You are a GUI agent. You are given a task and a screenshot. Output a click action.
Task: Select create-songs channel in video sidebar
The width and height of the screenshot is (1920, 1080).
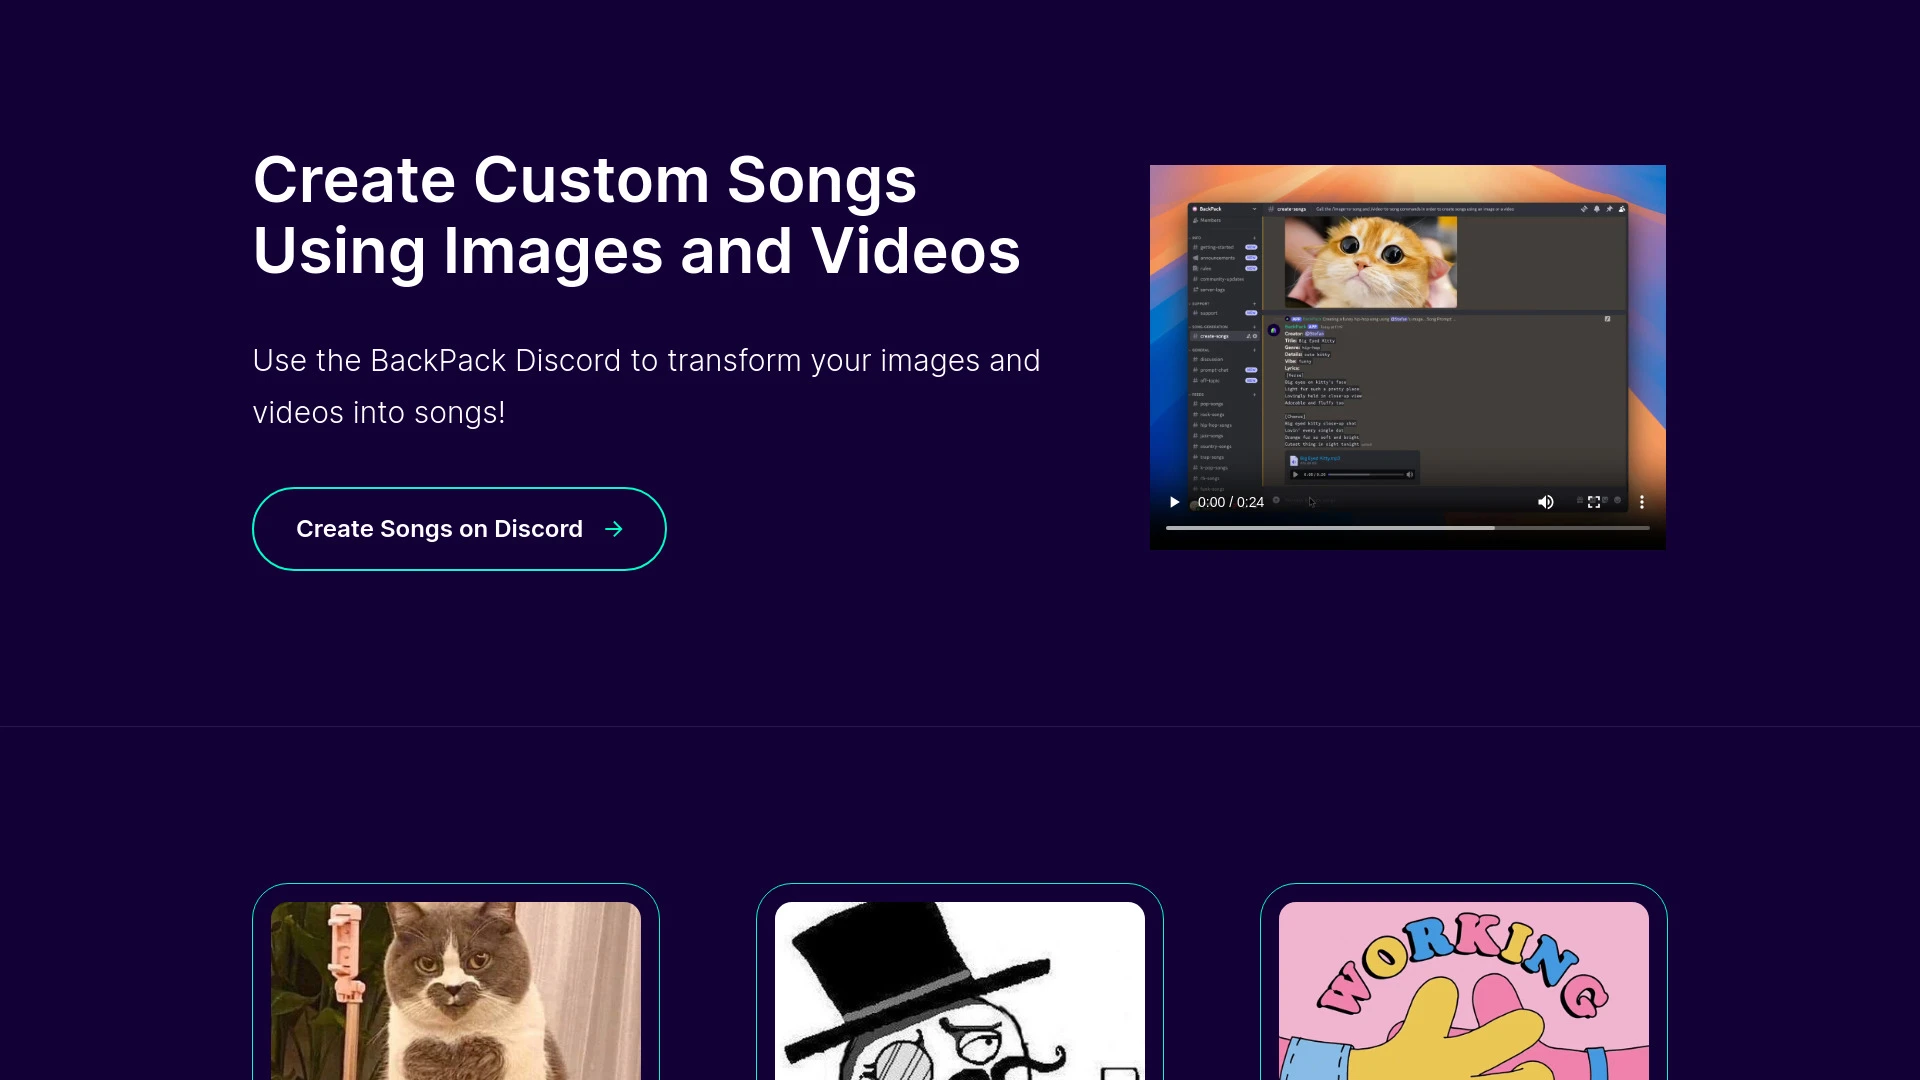[1214, 336]
